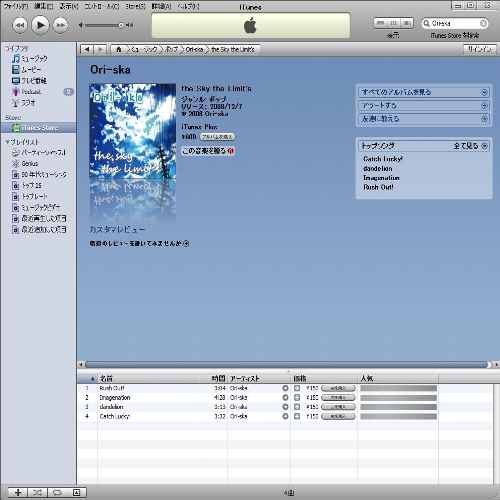
Task: Sort by the Price column header
Action: pos(324,378)
